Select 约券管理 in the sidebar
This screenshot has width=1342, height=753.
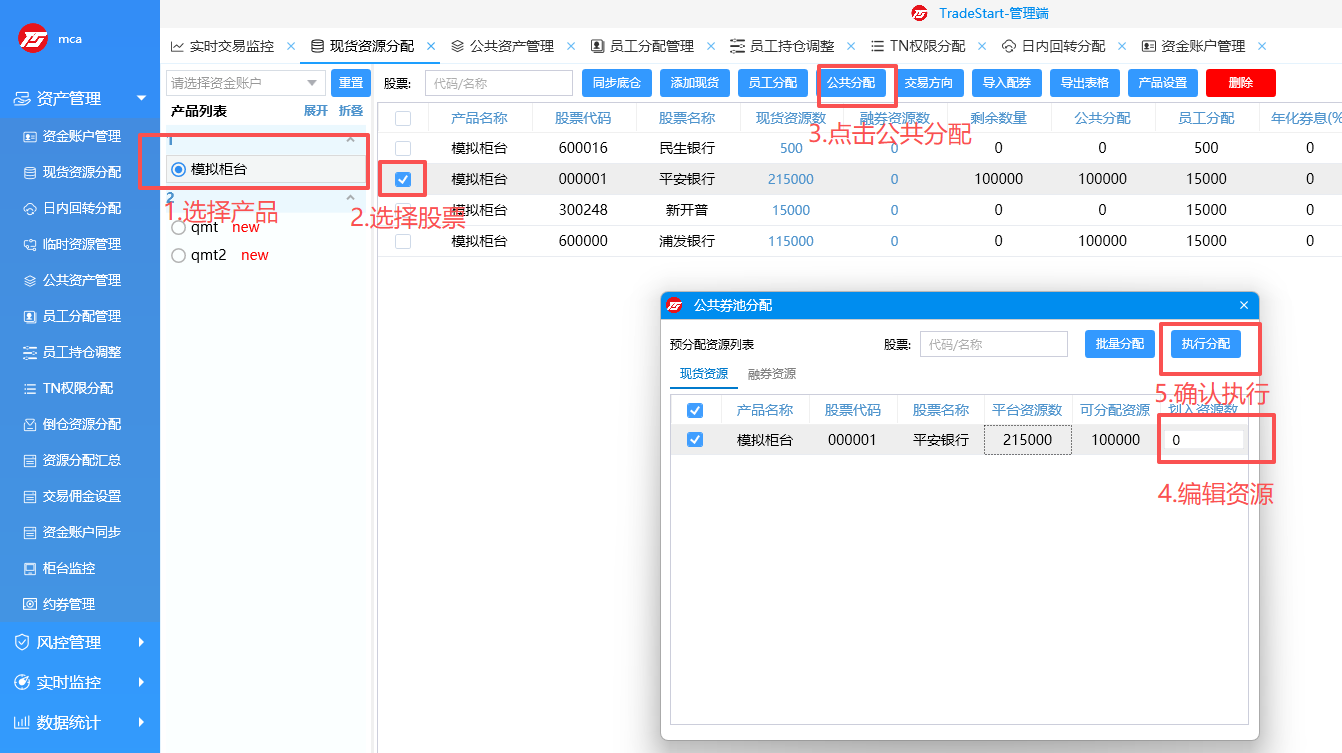(60, 603)
